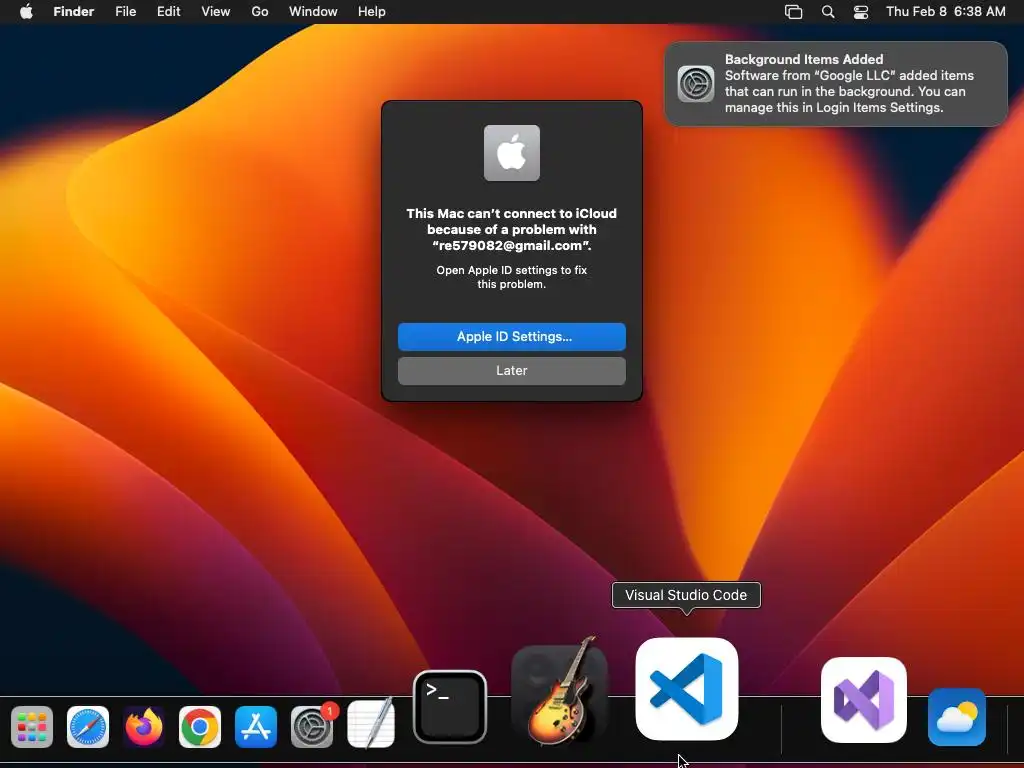Click the 'Open Apple ID settings' text
The image size is (1024, 768).
[x=511, y=277]
